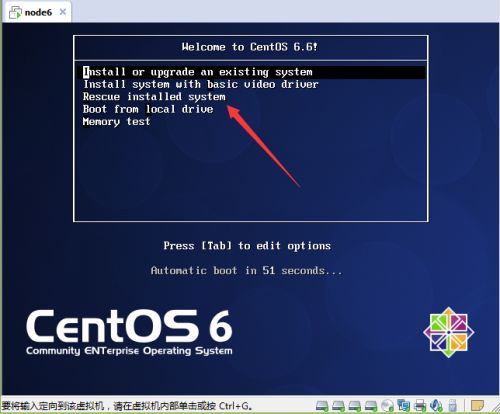The width and height of the screenshot is (500, 414).
Task: Click the Ctrl+G input redirect status message
Action: [127, 406]
